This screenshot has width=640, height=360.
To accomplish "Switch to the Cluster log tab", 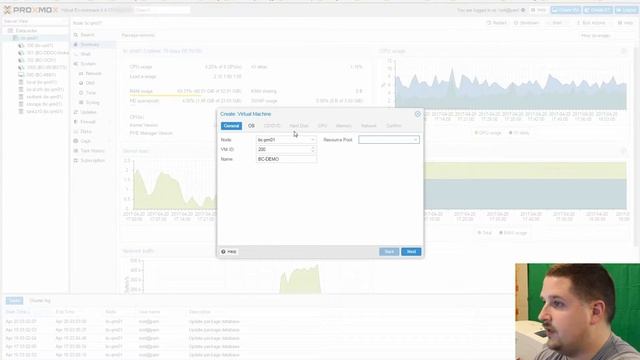I will [x=40, y=301].
